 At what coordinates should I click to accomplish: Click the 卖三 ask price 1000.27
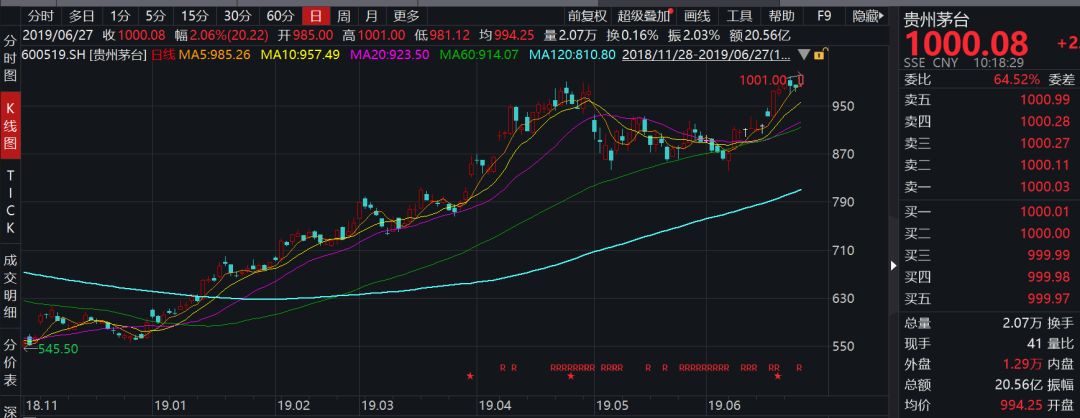tap(1047, 143)
